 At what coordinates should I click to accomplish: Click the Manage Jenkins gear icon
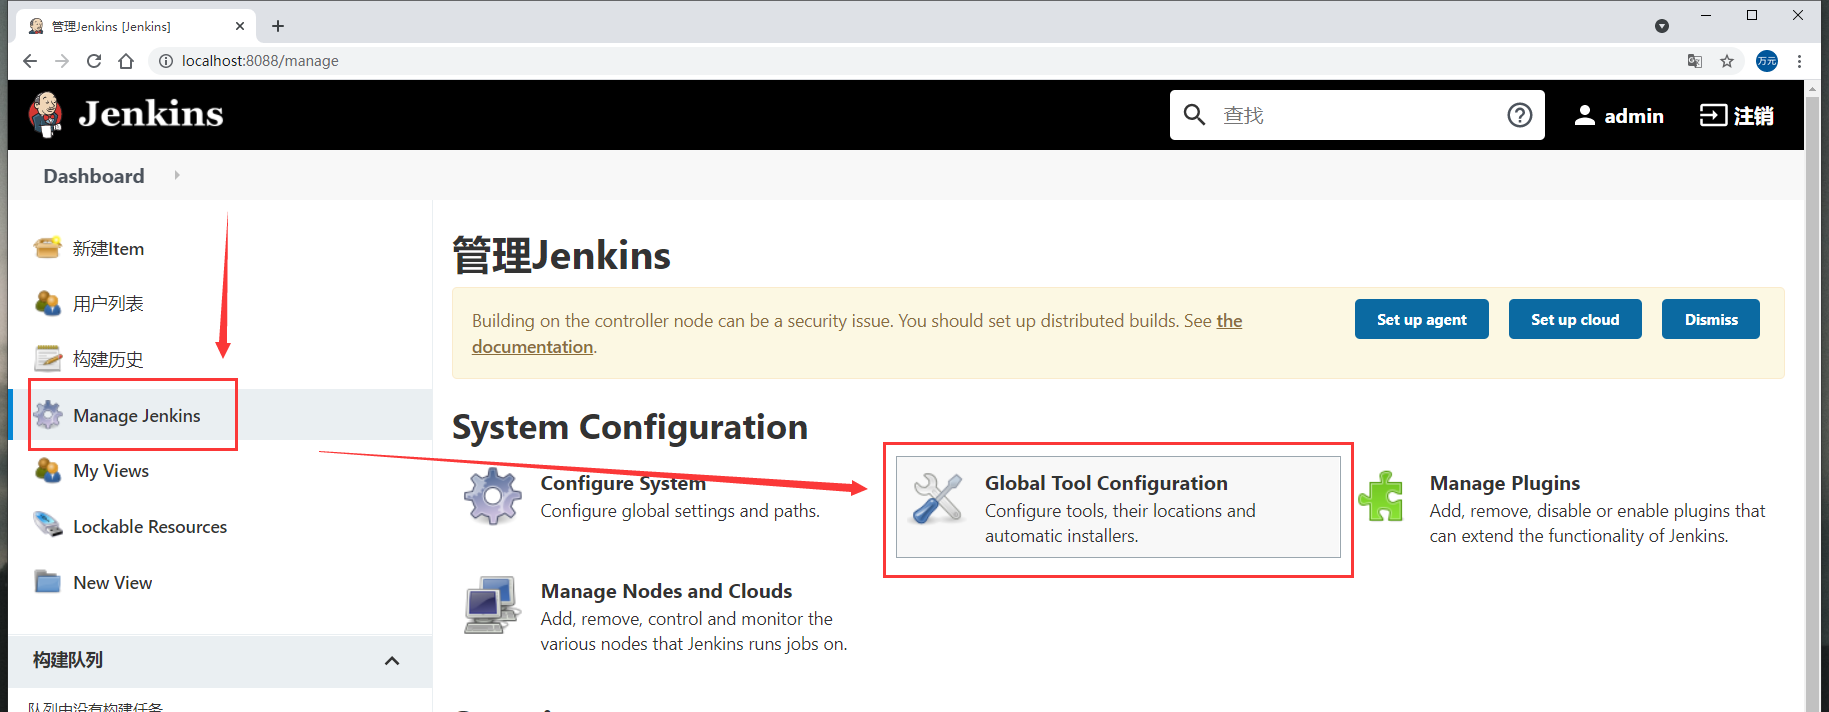pyautogui.click(x=47, y=415)
